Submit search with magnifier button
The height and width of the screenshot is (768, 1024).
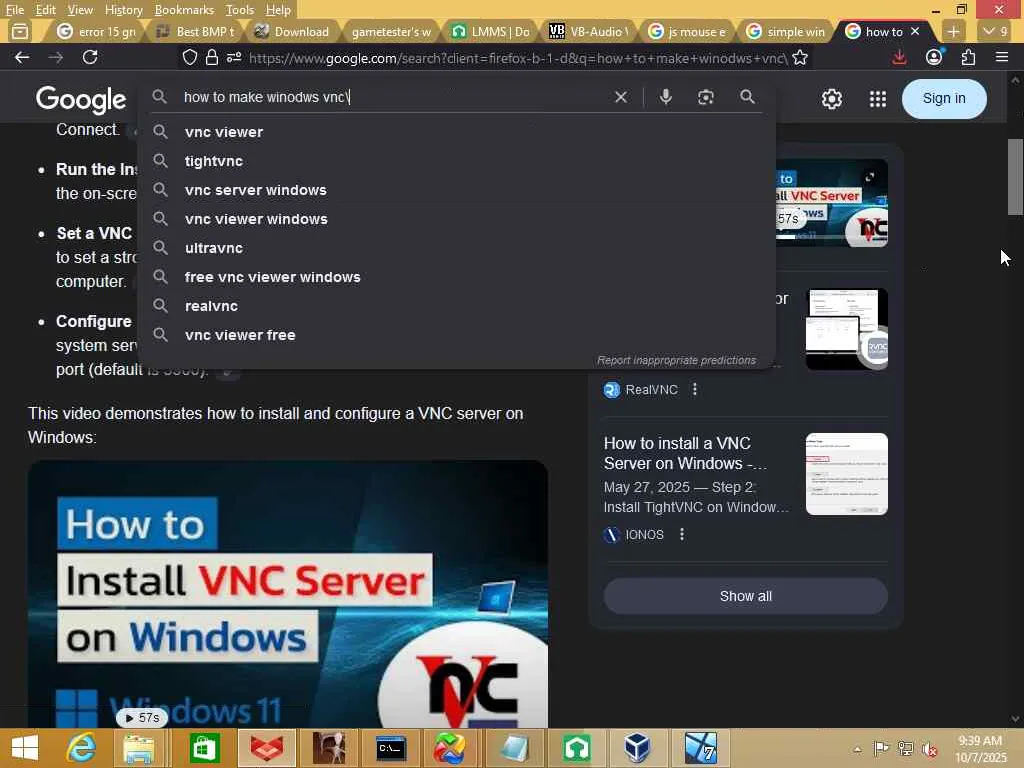748,97
